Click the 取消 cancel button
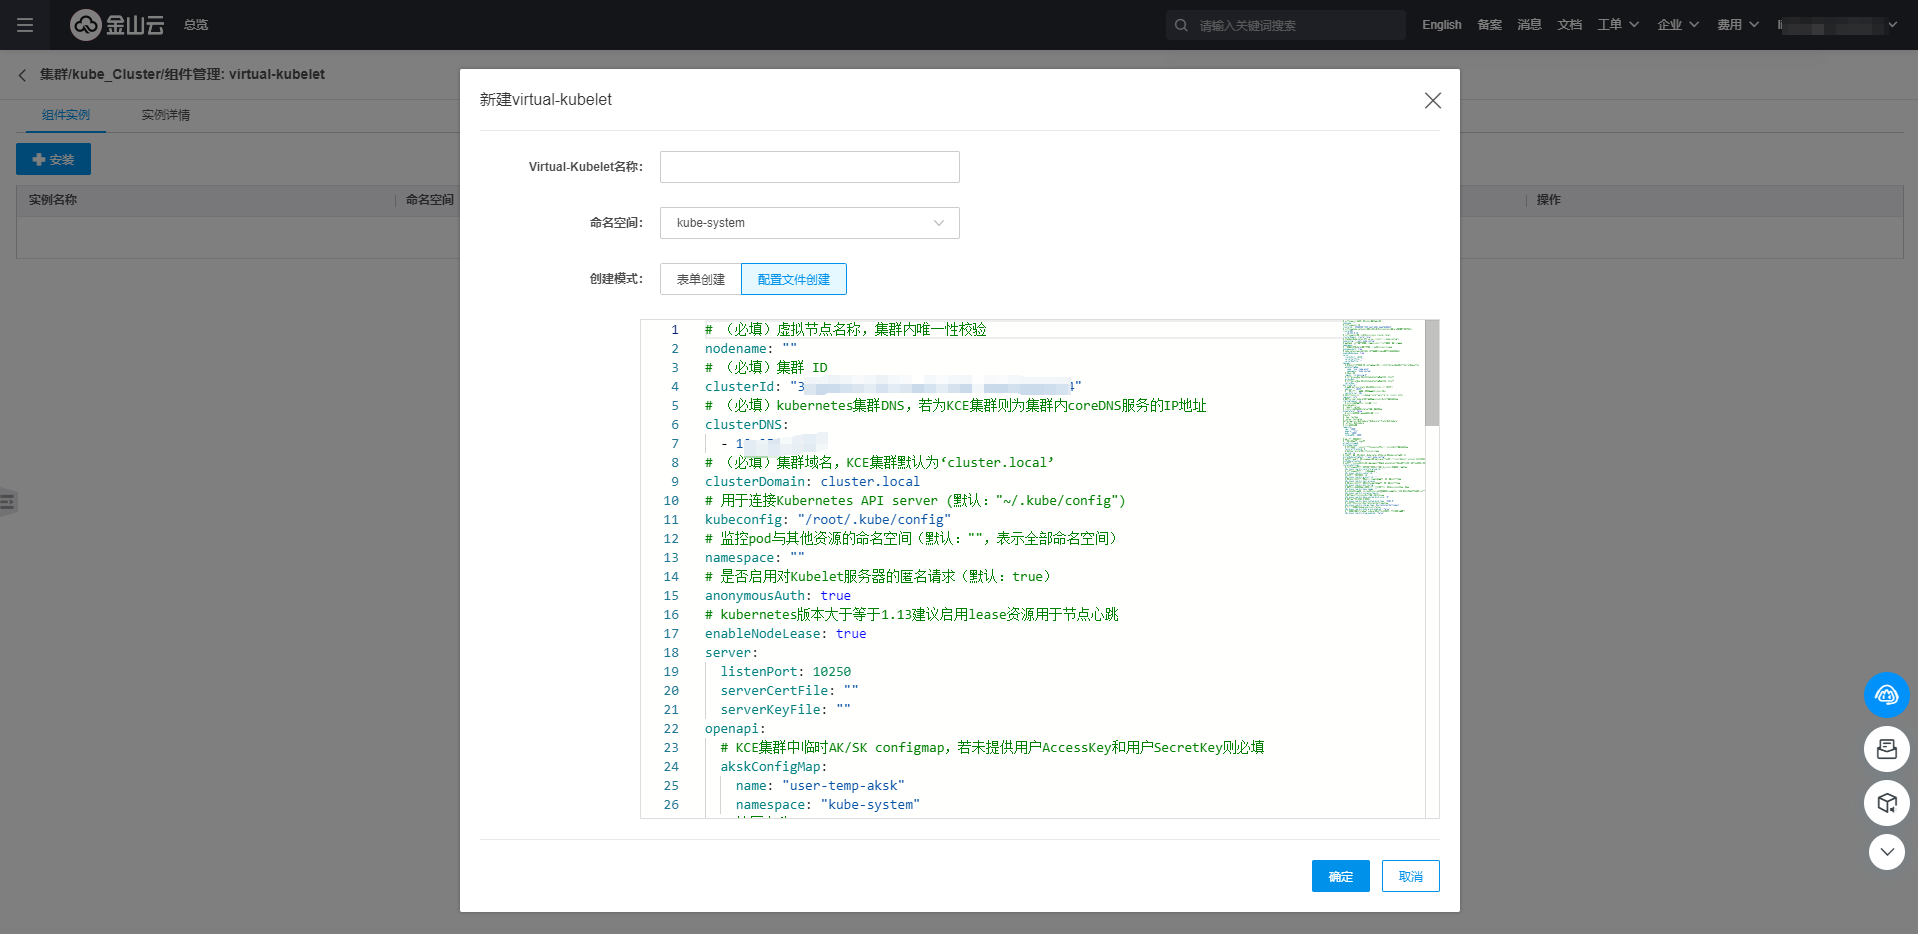Image resolution: width=1918 pixels, height=934 pixels. coord(1410,876)
